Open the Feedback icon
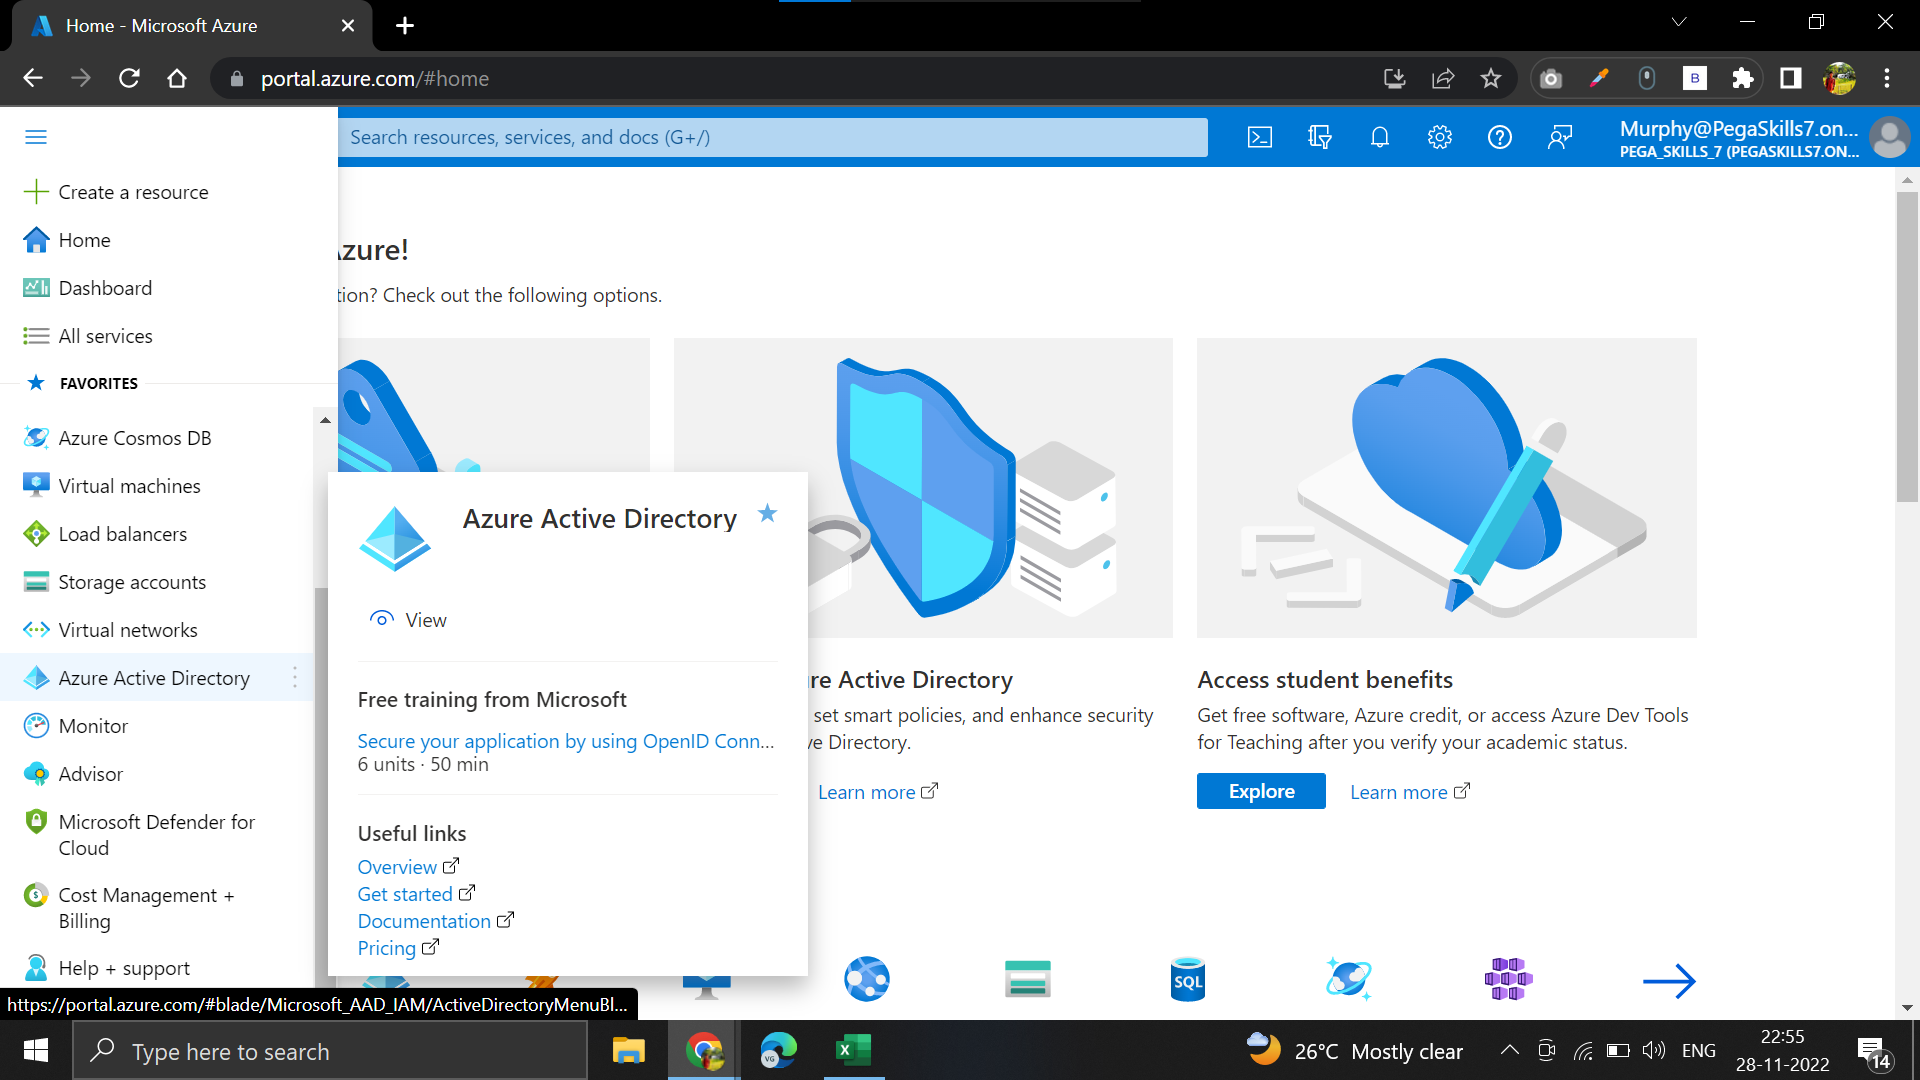Image resolution: width=1920 pixels, height=1080 pixels. pyautogui.click(x=1560, y=137)
